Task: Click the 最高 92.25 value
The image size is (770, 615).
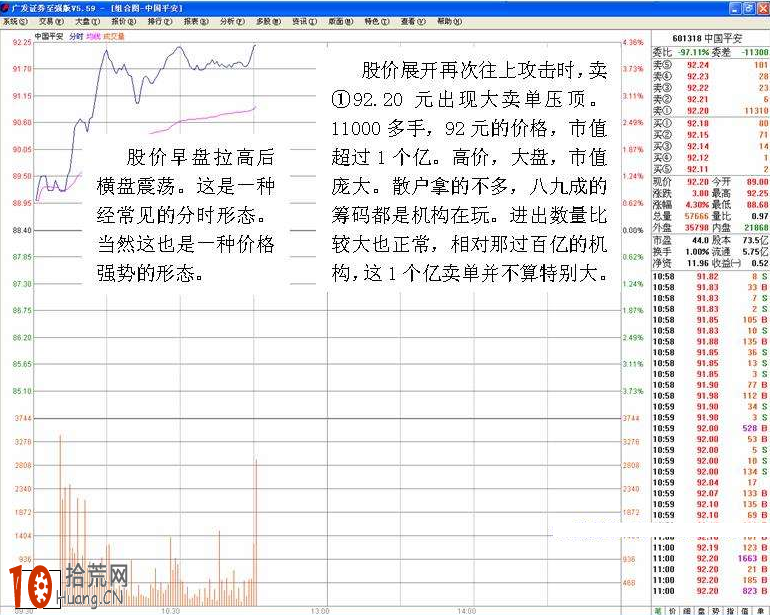Action: [x=757, y=194]
